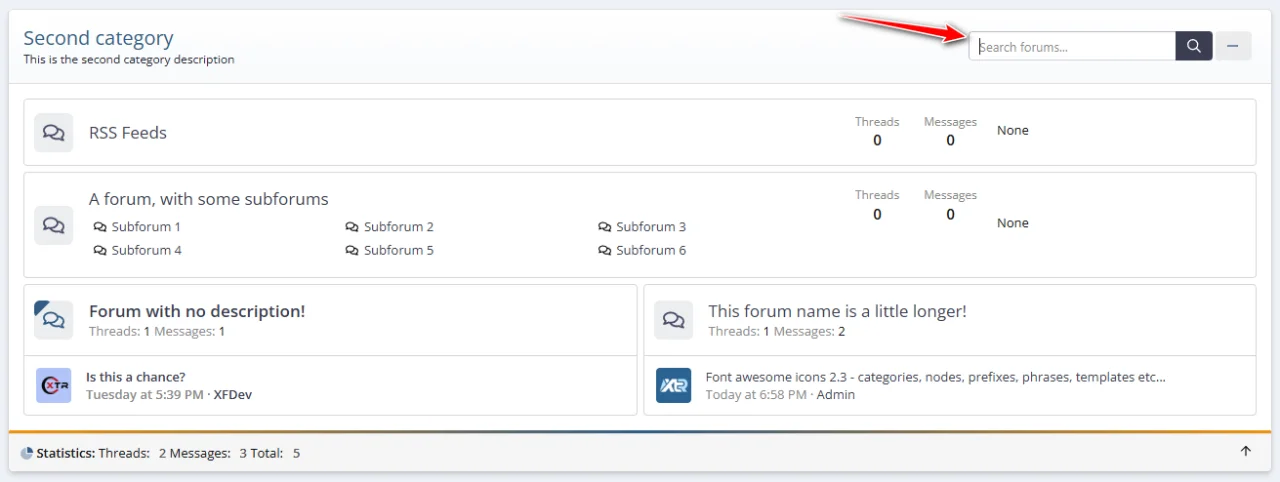Screen dimensions: 1280x482
Task: Click the Statistics pie chart icon
Action: click(27, 453)
